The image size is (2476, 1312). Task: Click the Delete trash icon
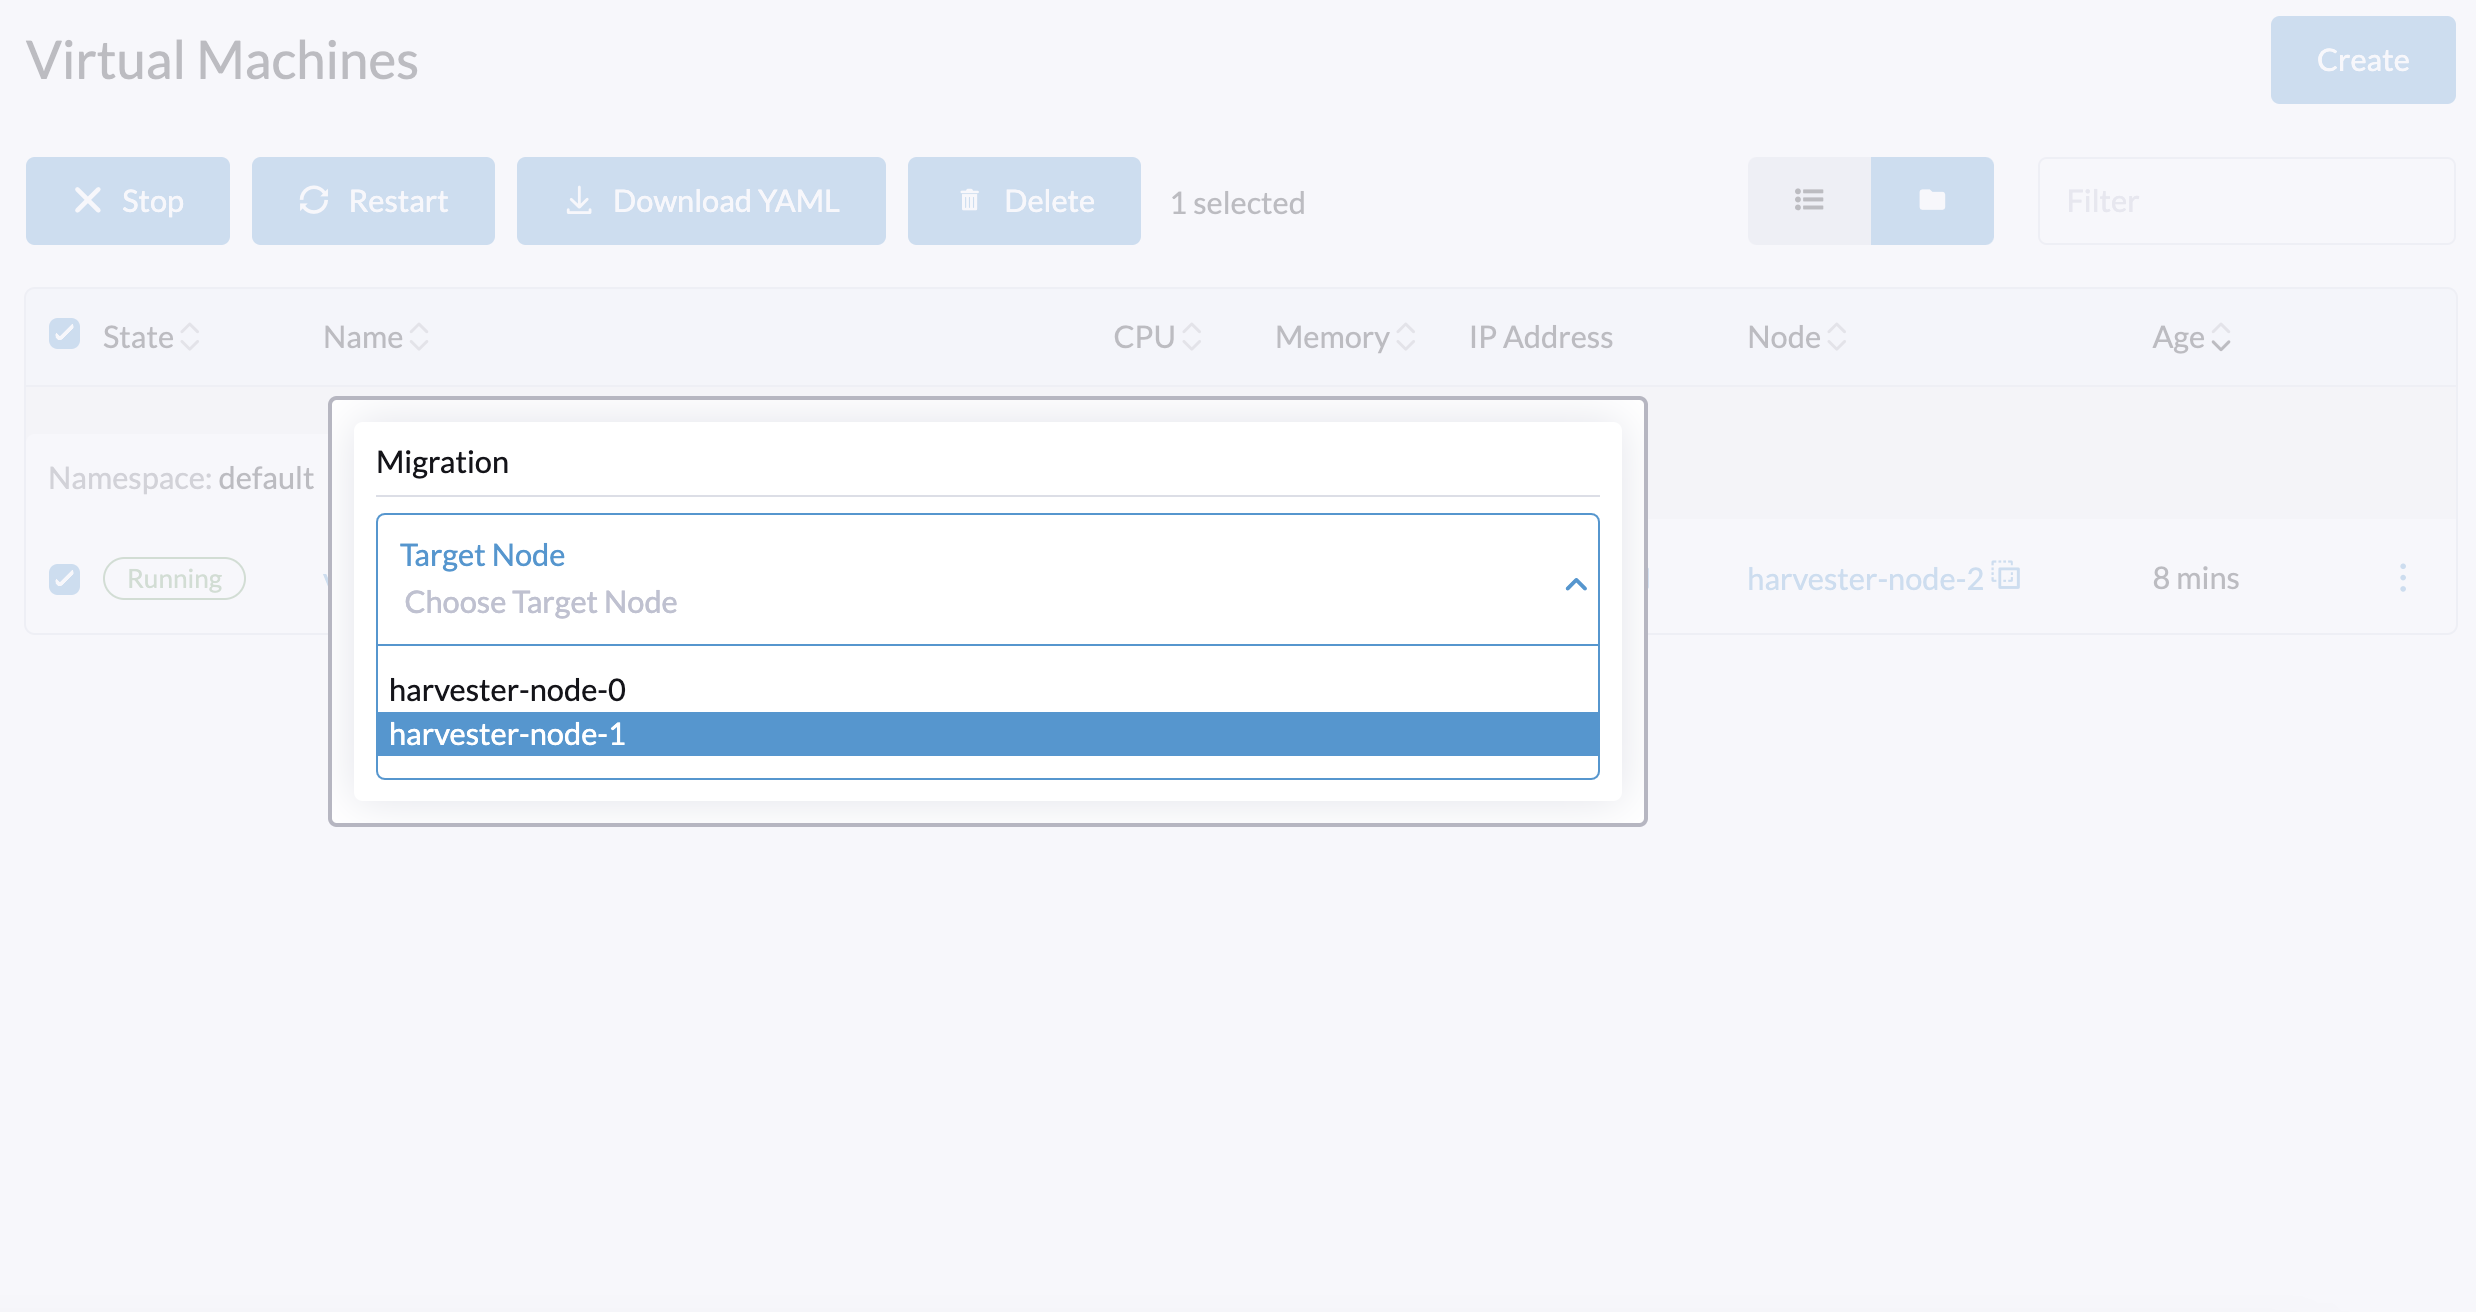tap(968, 200)
